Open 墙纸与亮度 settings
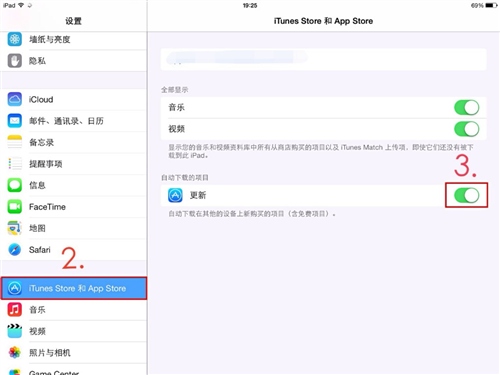The width and height of the screenshot is (500, 375). tap(73, 39)
